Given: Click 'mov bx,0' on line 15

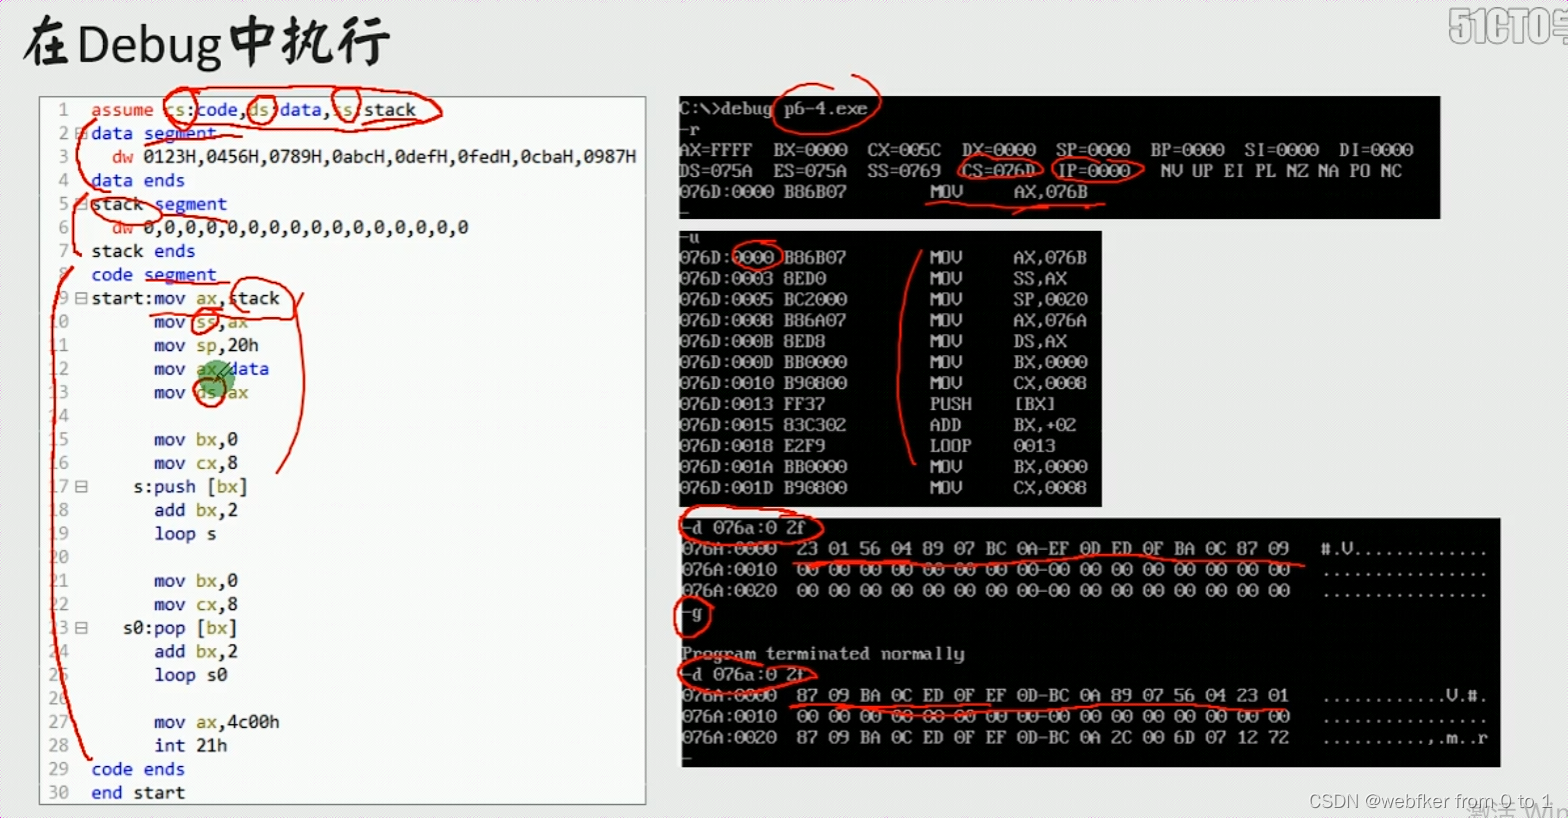Looking at the screenshot, I should 196,440.
